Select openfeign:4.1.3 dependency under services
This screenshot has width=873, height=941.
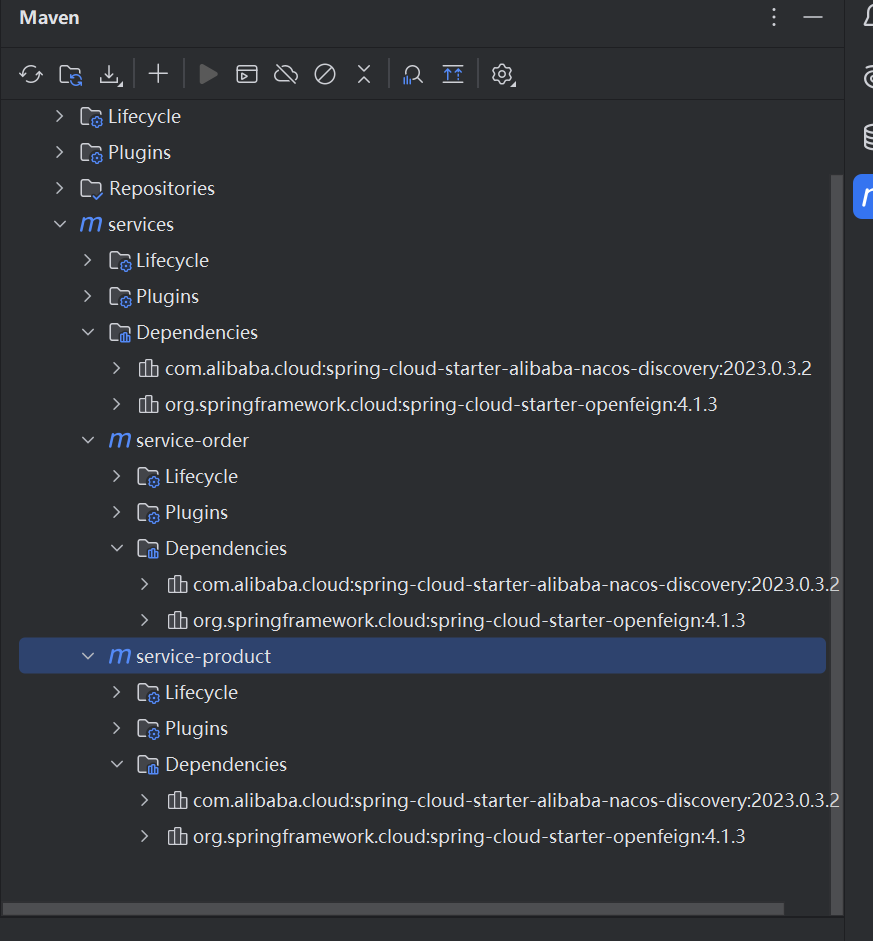(x=441, y=404)
